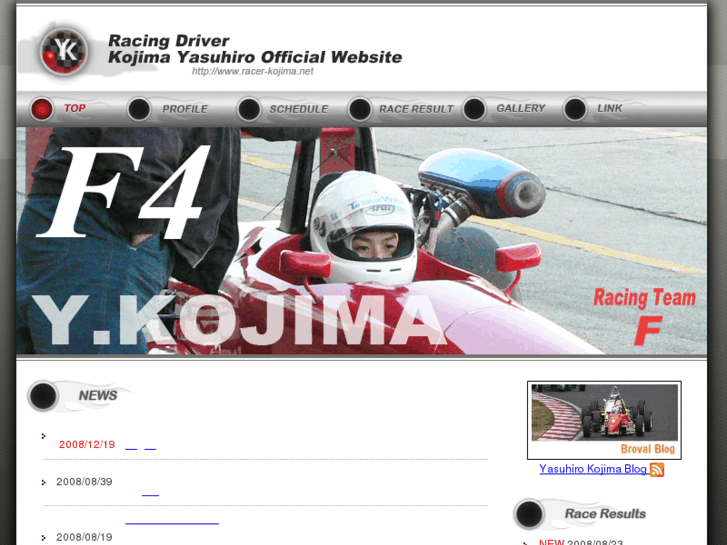
Task: Click the black circle icon beside SCHEDULE
Action: (x=249, y=109)
